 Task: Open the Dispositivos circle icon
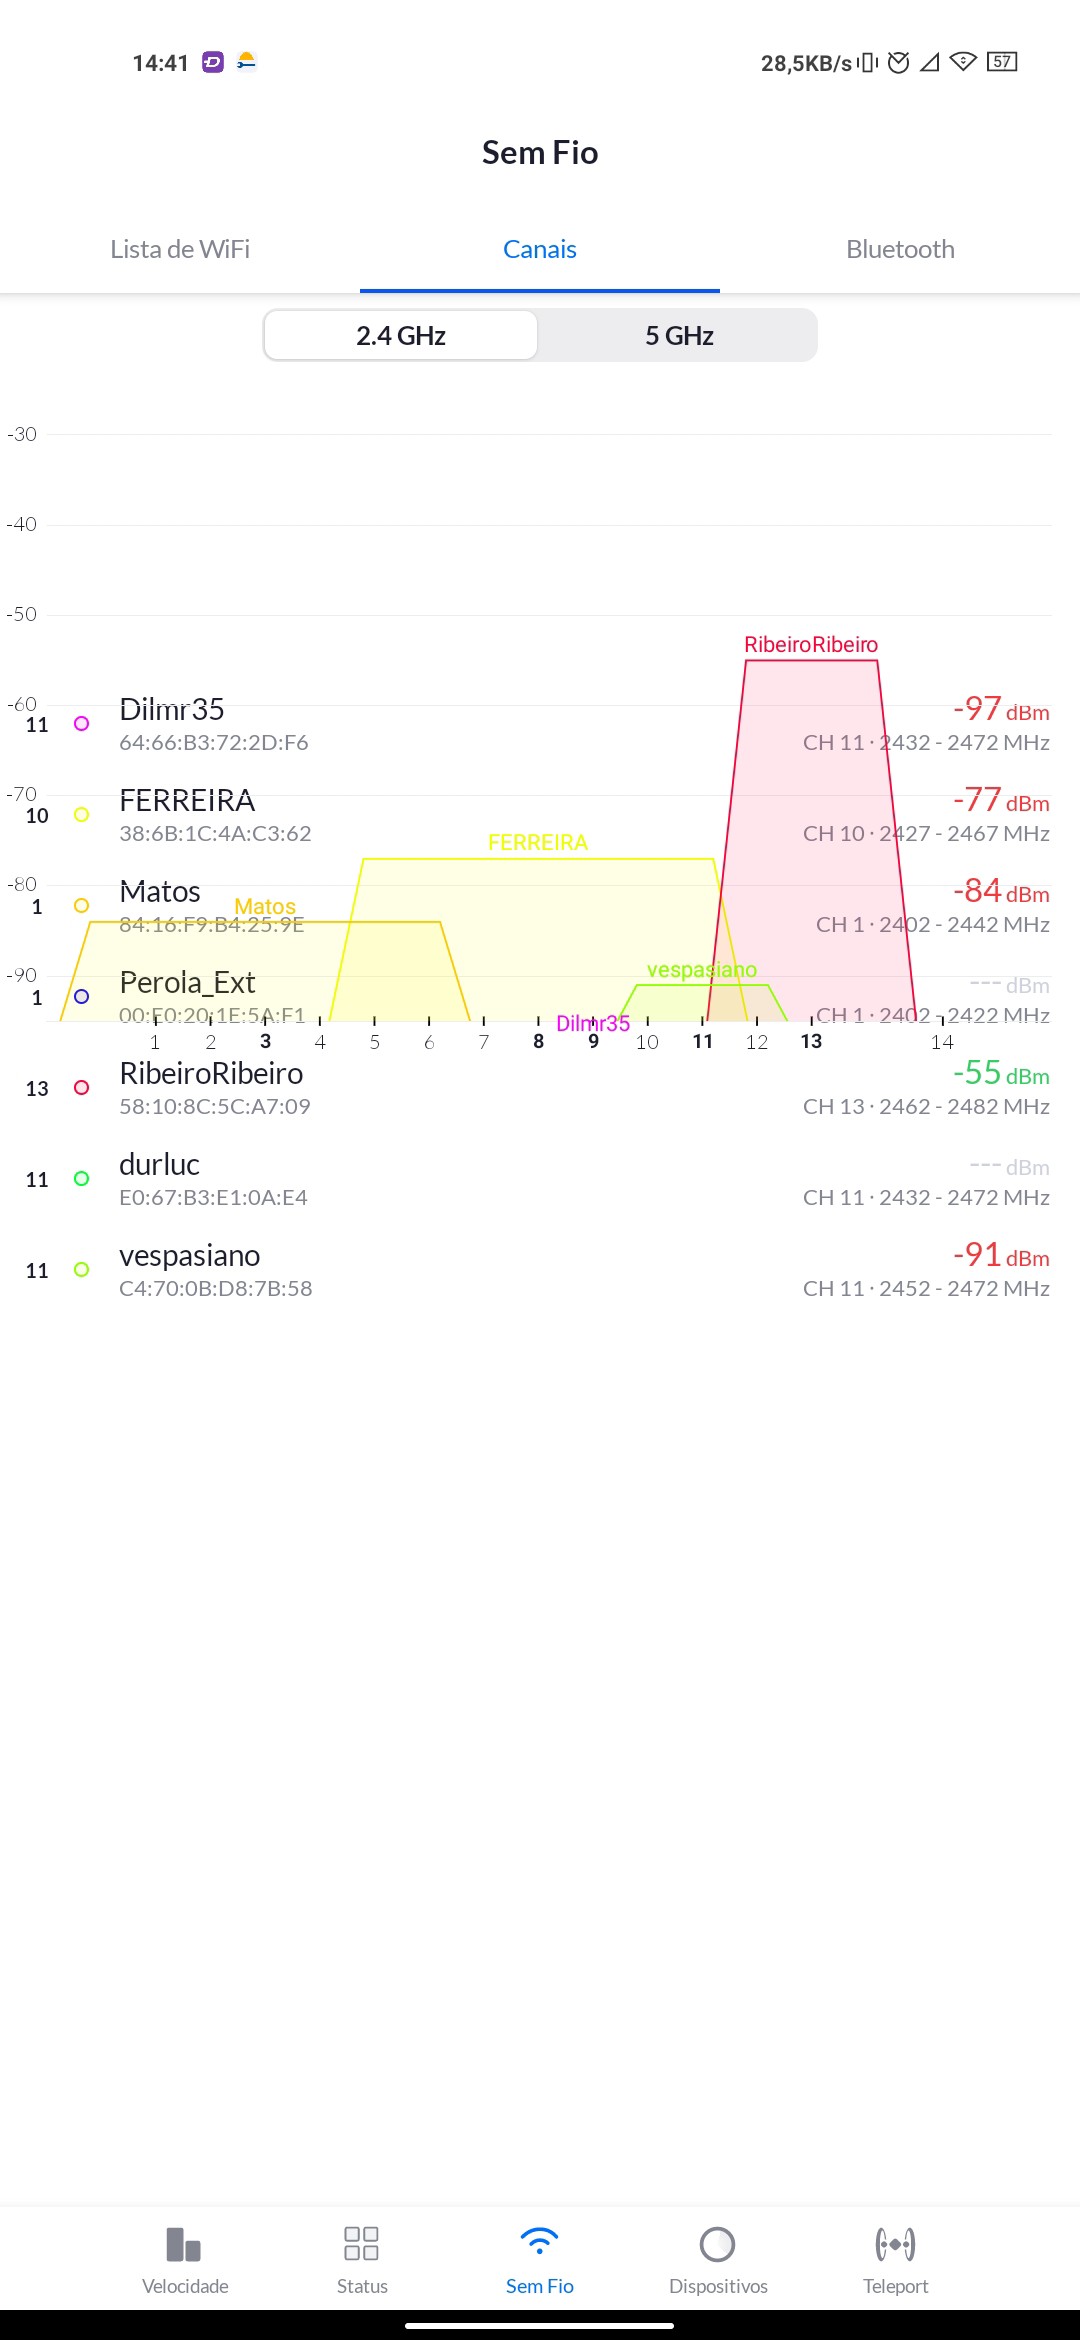(718, 2245)
